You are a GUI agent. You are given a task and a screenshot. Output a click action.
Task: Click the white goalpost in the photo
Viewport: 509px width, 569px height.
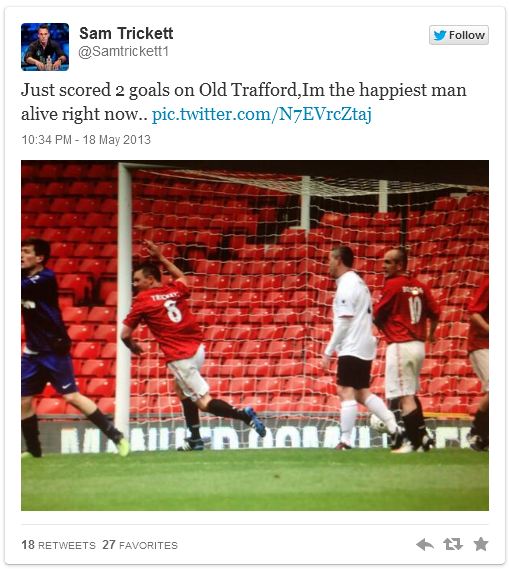click(x=124, y=298)
